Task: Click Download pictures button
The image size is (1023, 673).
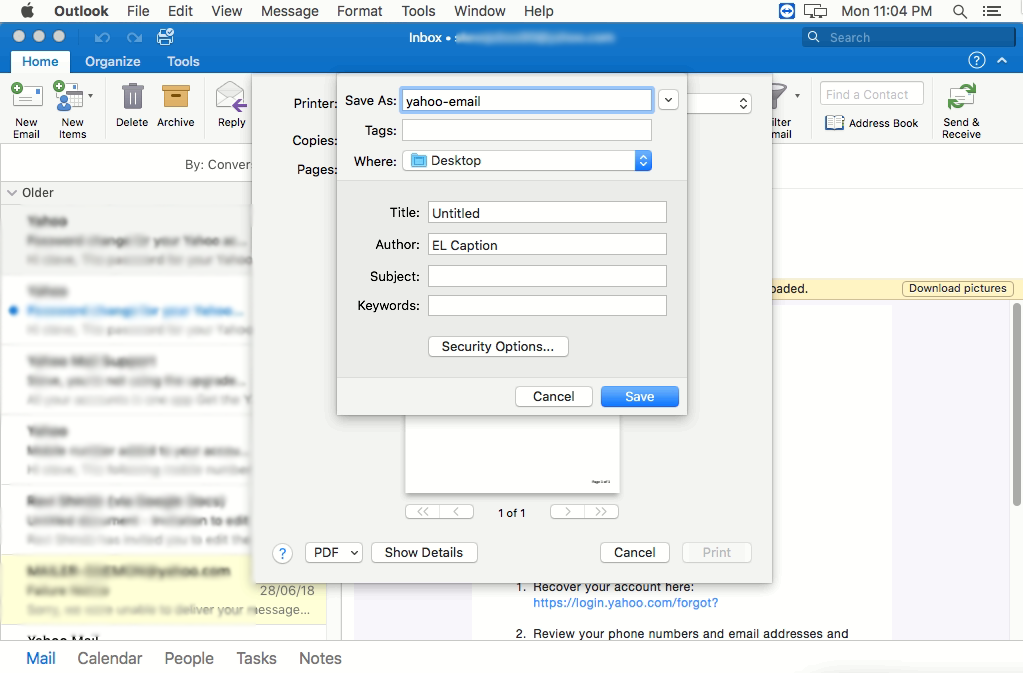Action: pos(957,288)
